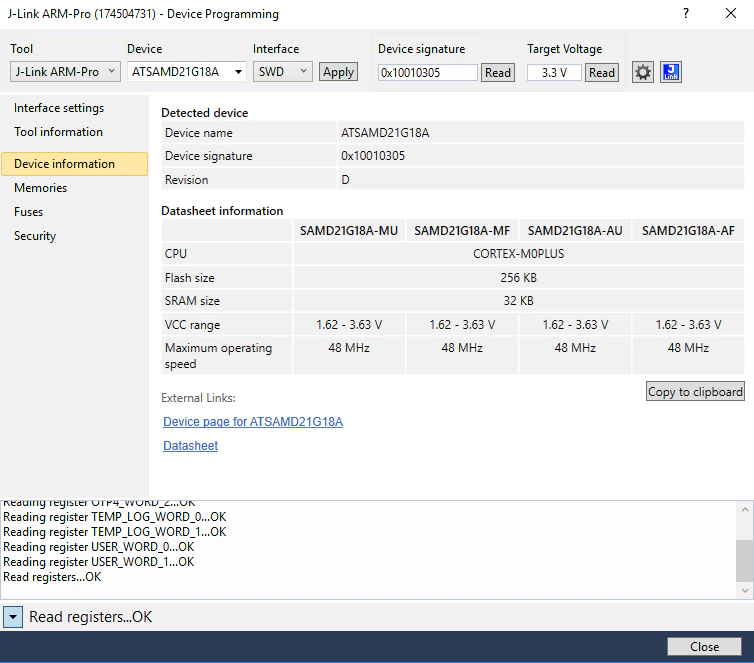This screenshot has height=663, width=754.
Task: Close the dialog with the X button
Action: (730, 13)
